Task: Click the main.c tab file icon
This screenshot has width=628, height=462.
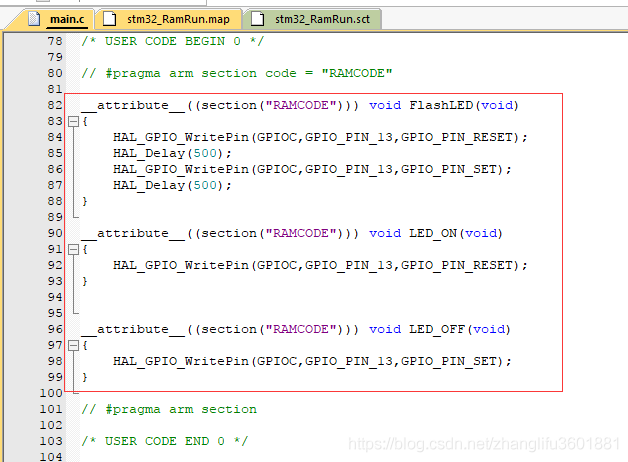Action: (x=34, y=19)
